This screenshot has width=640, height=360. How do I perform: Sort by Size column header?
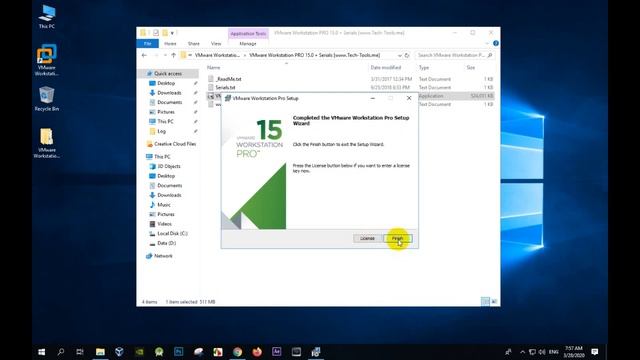tap(471, 67)
